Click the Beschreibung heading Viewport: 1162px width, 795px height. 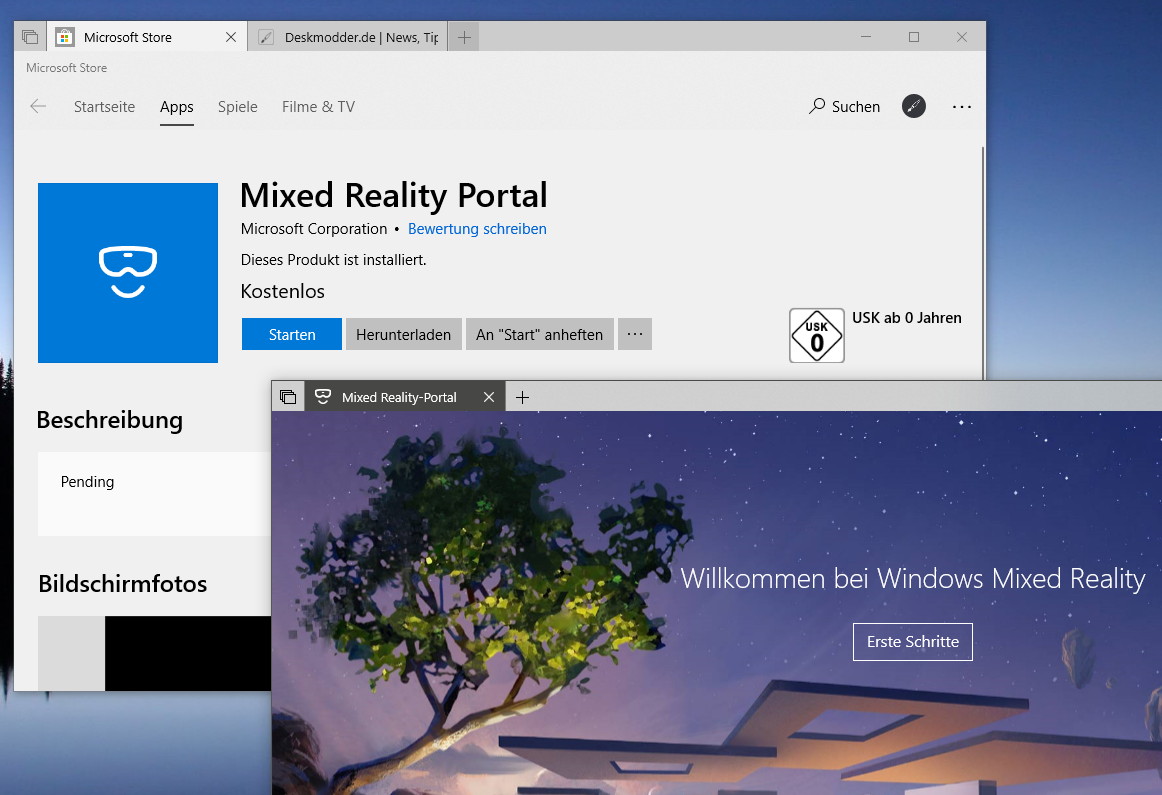pyautogui.click(x=110, y=420)
